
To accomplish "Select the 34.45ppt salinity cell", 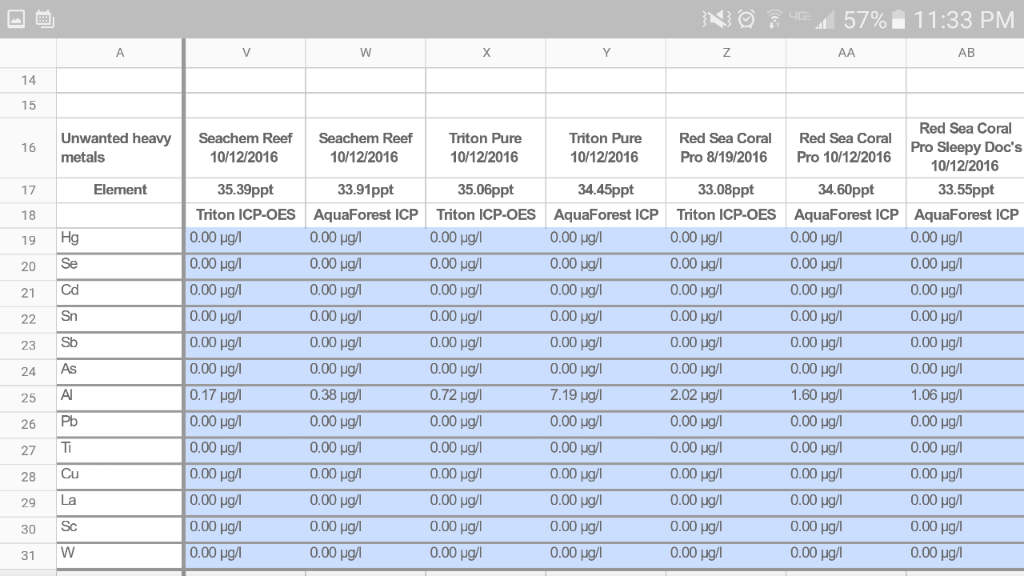I will click(606, 190).
